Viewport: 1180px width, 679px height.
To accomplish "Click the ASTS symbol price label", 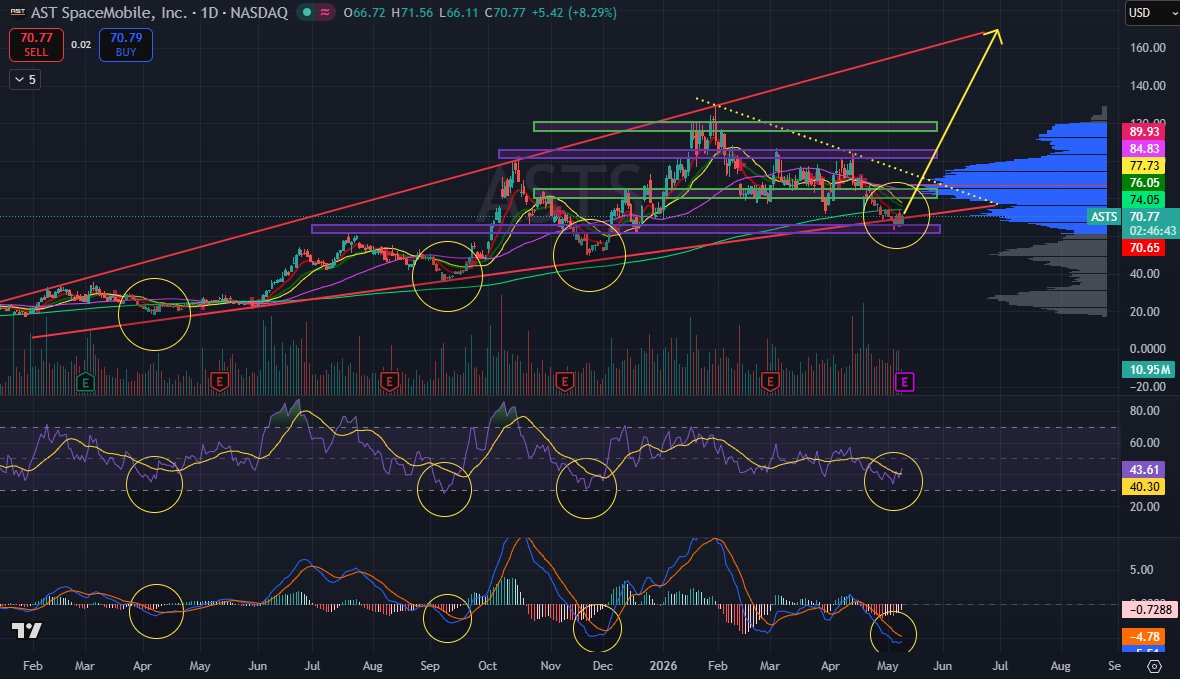I will (x=1104, y=217).
